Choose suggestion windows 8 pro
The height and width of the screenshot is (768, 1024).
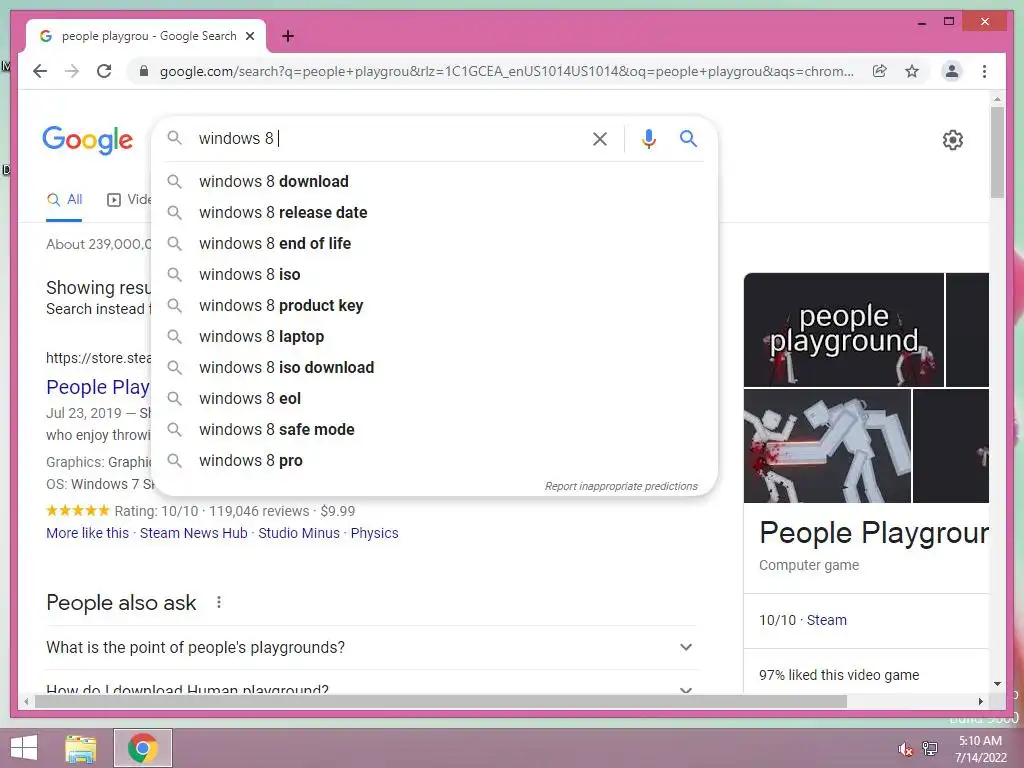(434, 461)
